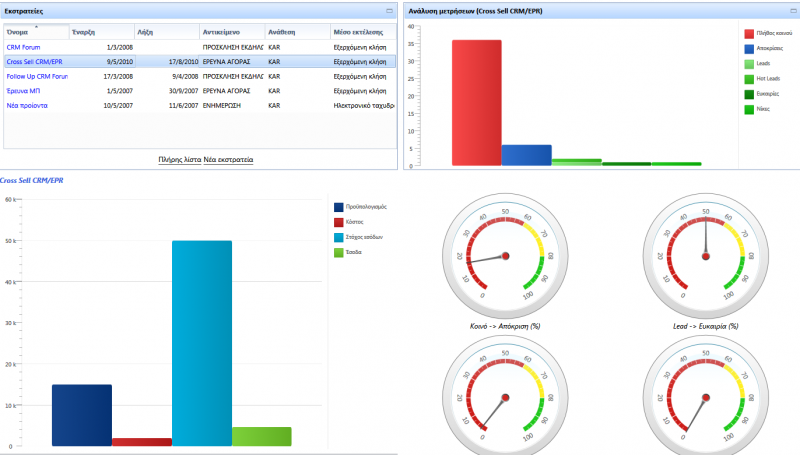Image resolution: width=800 pixels, height=455 pixels.
Task: Click the Lead -> Ευκαιρία (%) gauge
Action: click(x=706, y=256)
